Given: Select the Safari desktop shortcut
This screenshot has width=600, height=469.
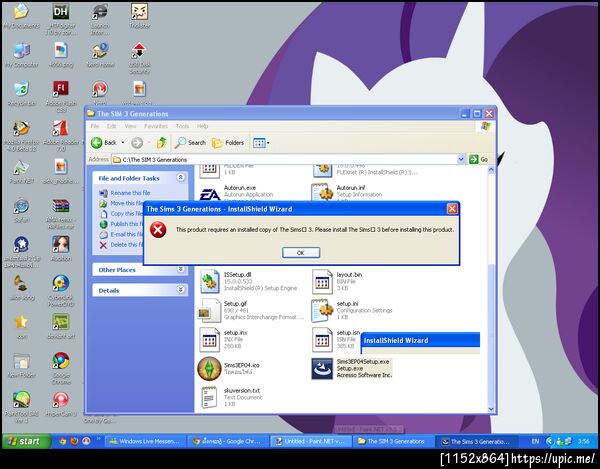Looking at the screenshot, I should coord(21,211).
